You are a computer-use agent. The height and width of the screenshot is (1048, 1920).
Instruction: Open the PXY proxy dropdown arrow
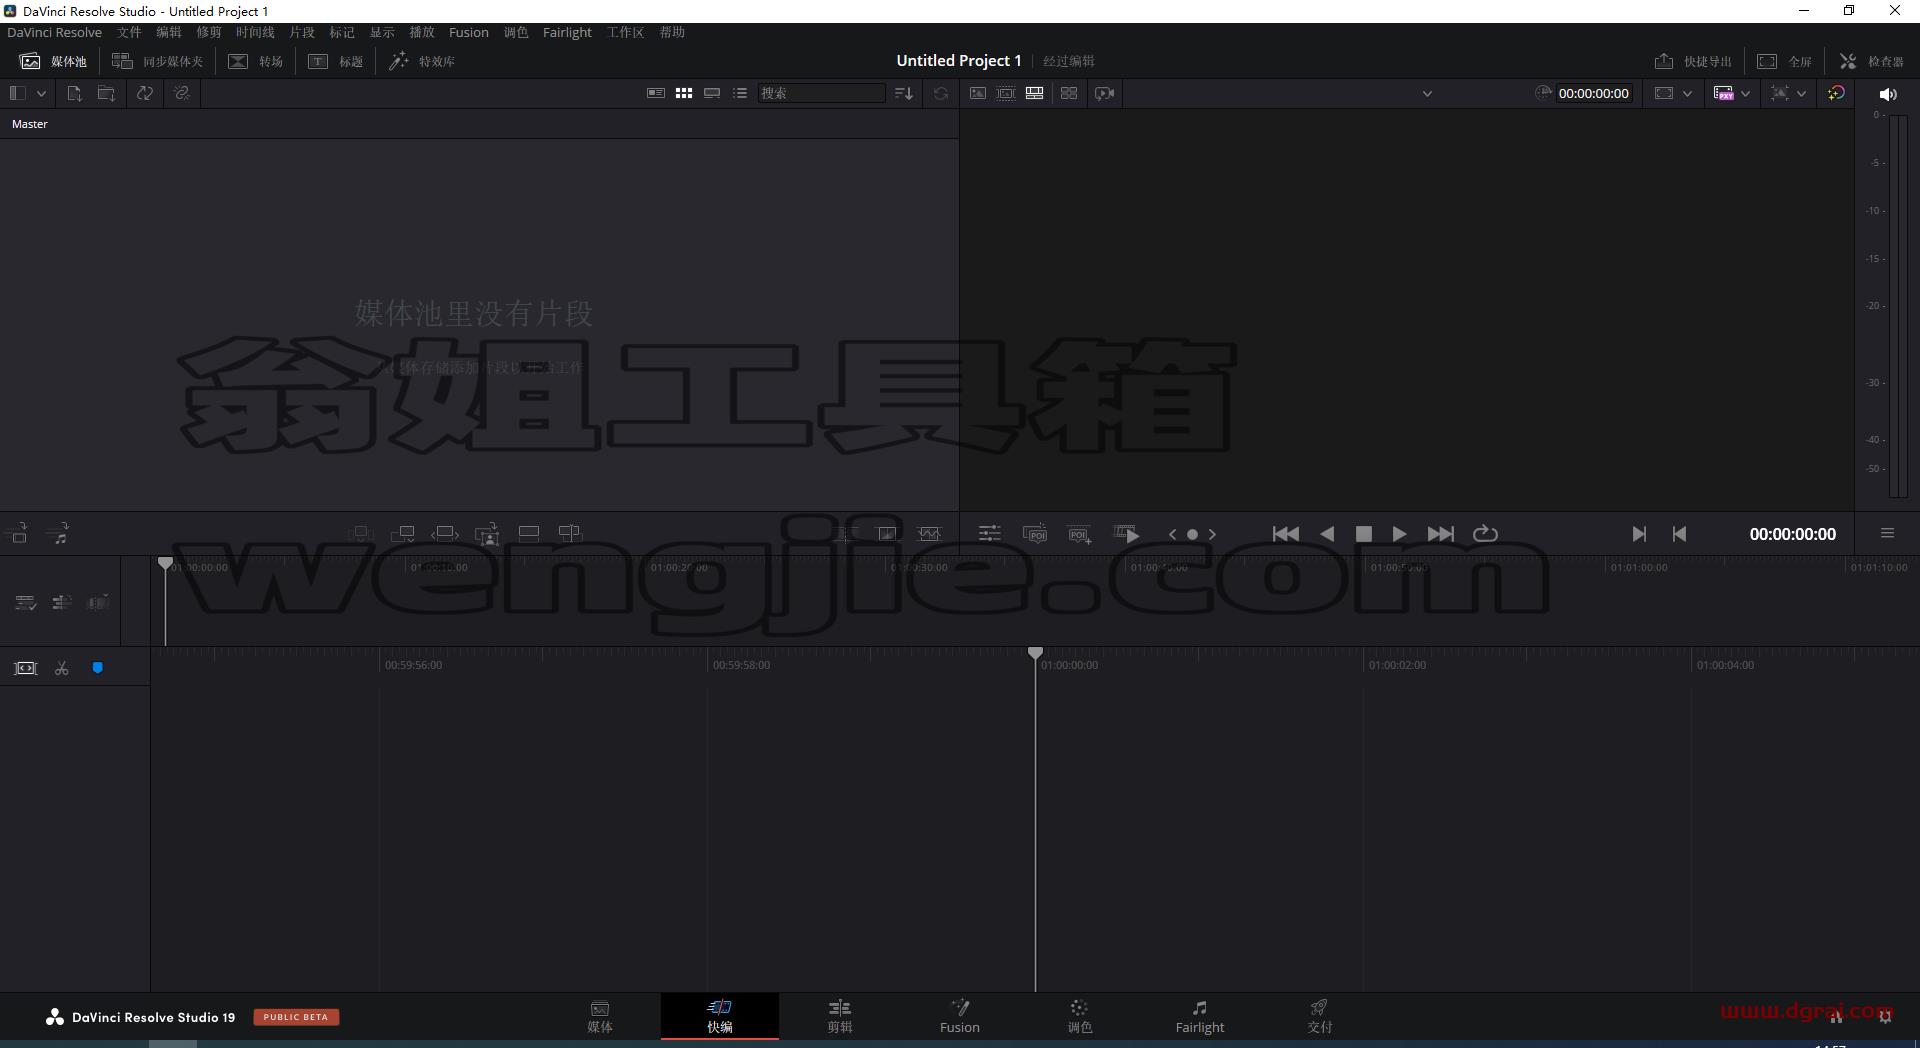click(1745, 93)
